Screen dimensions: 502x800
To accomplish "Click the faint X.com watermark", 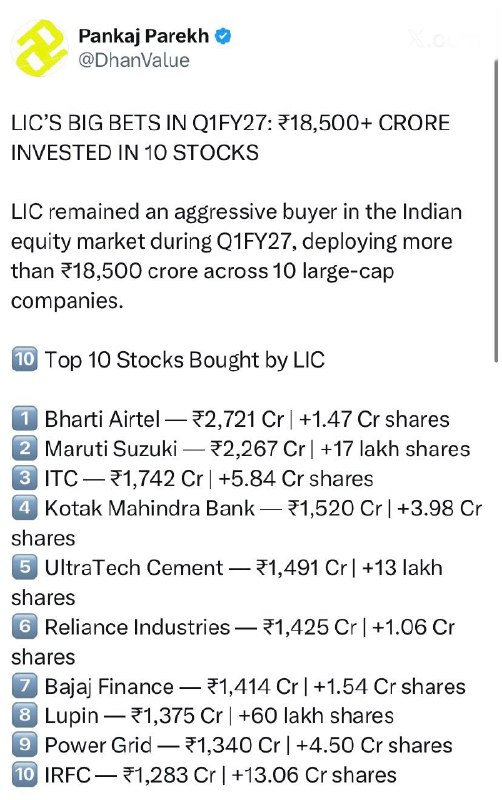I will tap(444, 39).
